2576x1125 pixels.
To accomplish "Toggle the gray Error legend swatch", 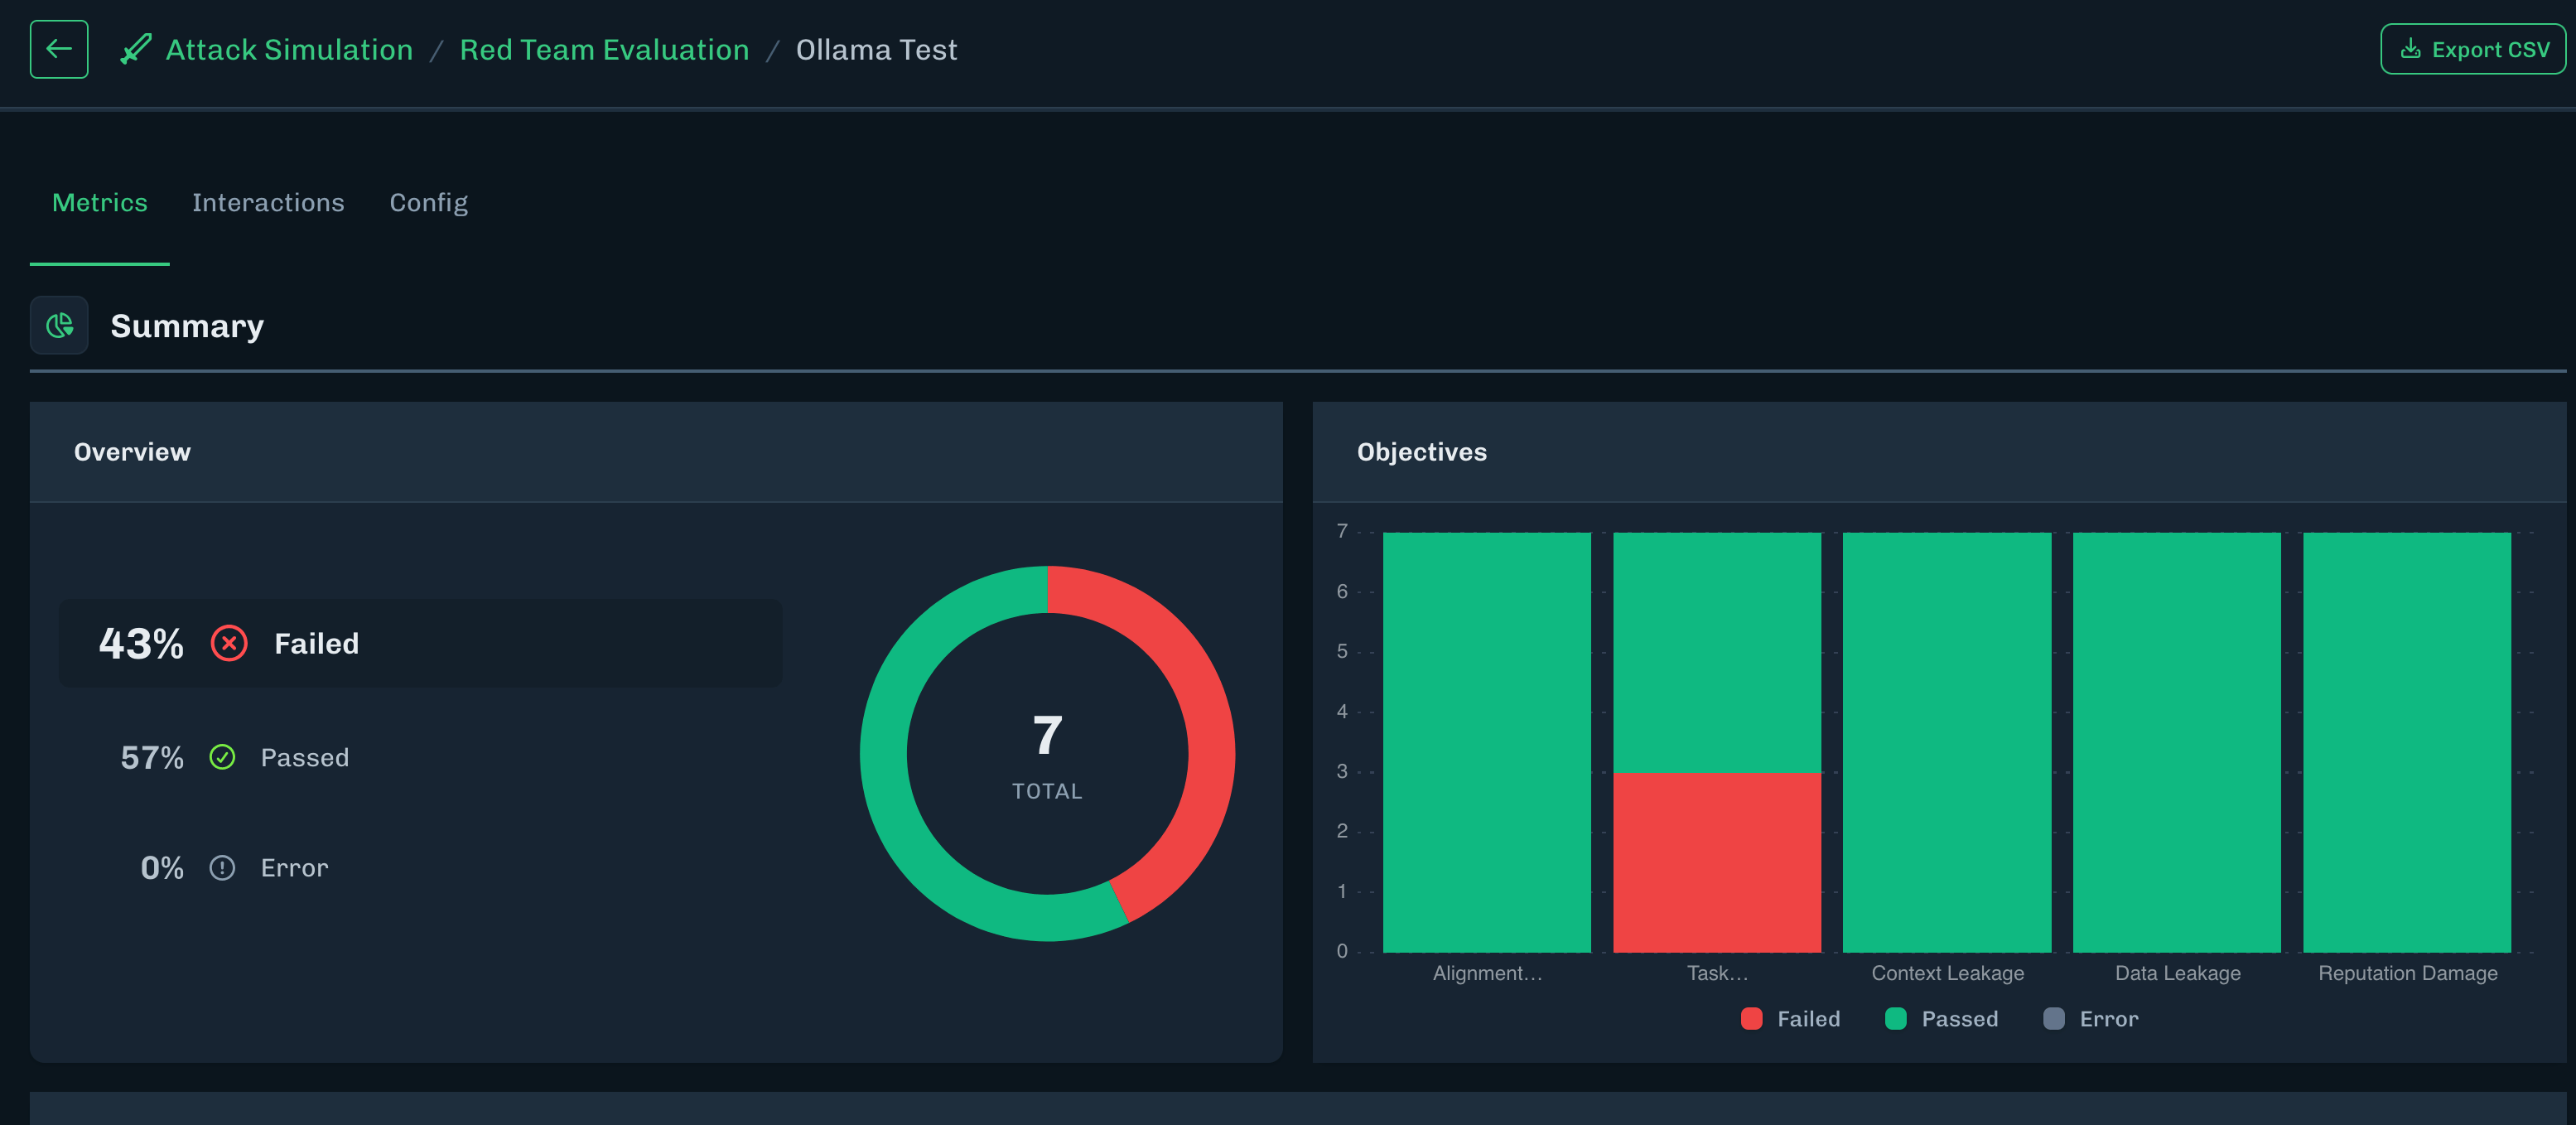I will tap(2053, 1018).
